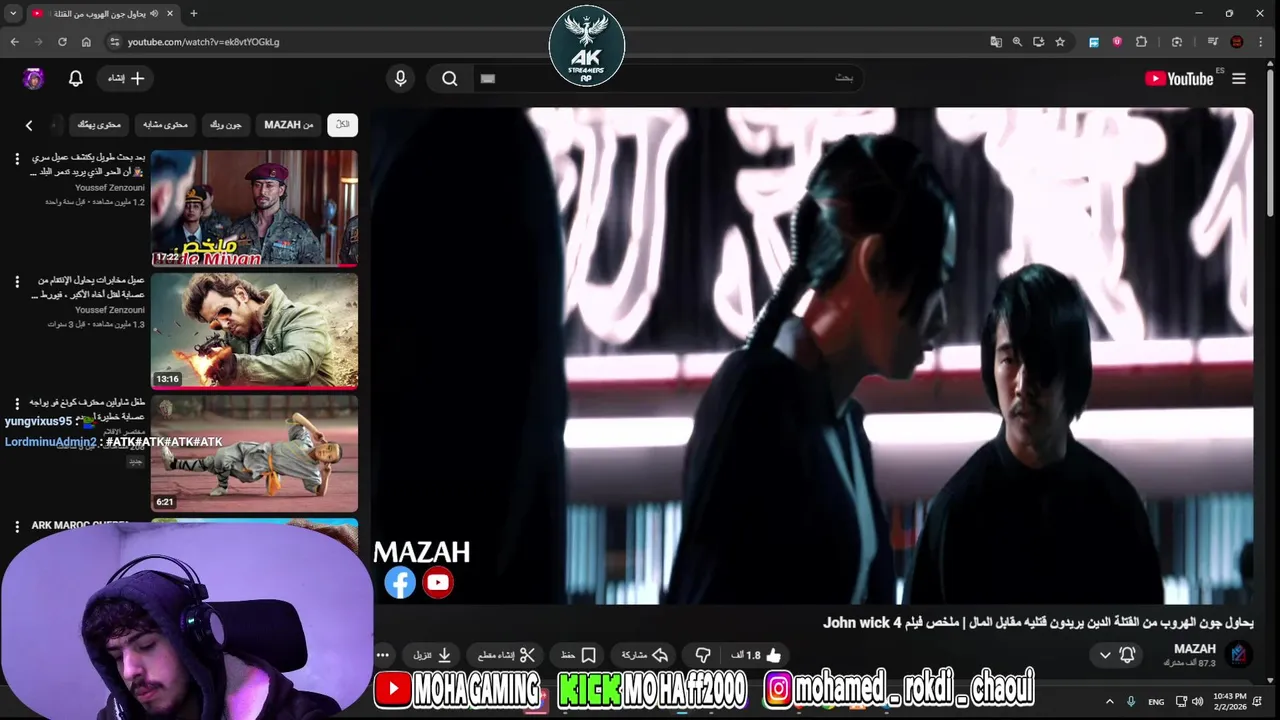Select the 'من MAZAH' filter chip
Viewport: 1280px width, 720px height.
[289, 125]
